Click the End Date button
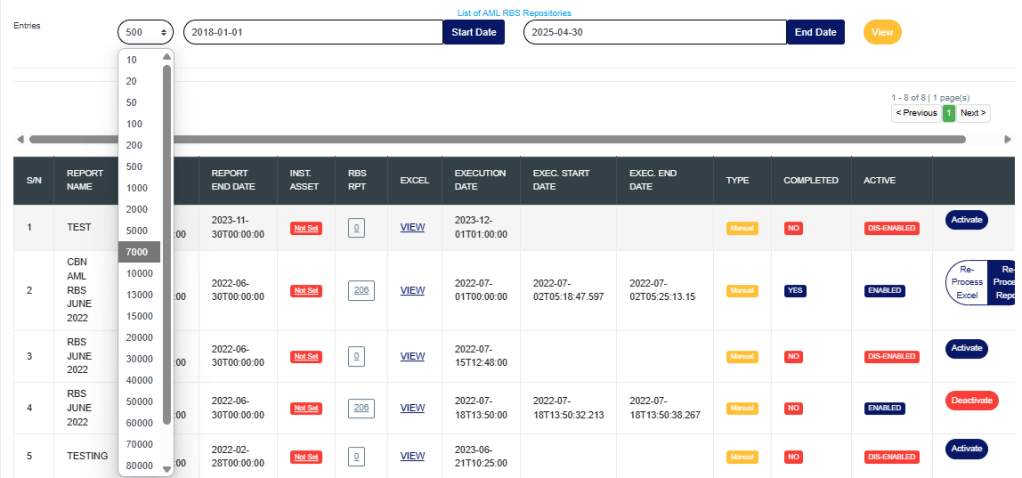The height and width of the screenshot is (478, 1022). tap(815, 32)
